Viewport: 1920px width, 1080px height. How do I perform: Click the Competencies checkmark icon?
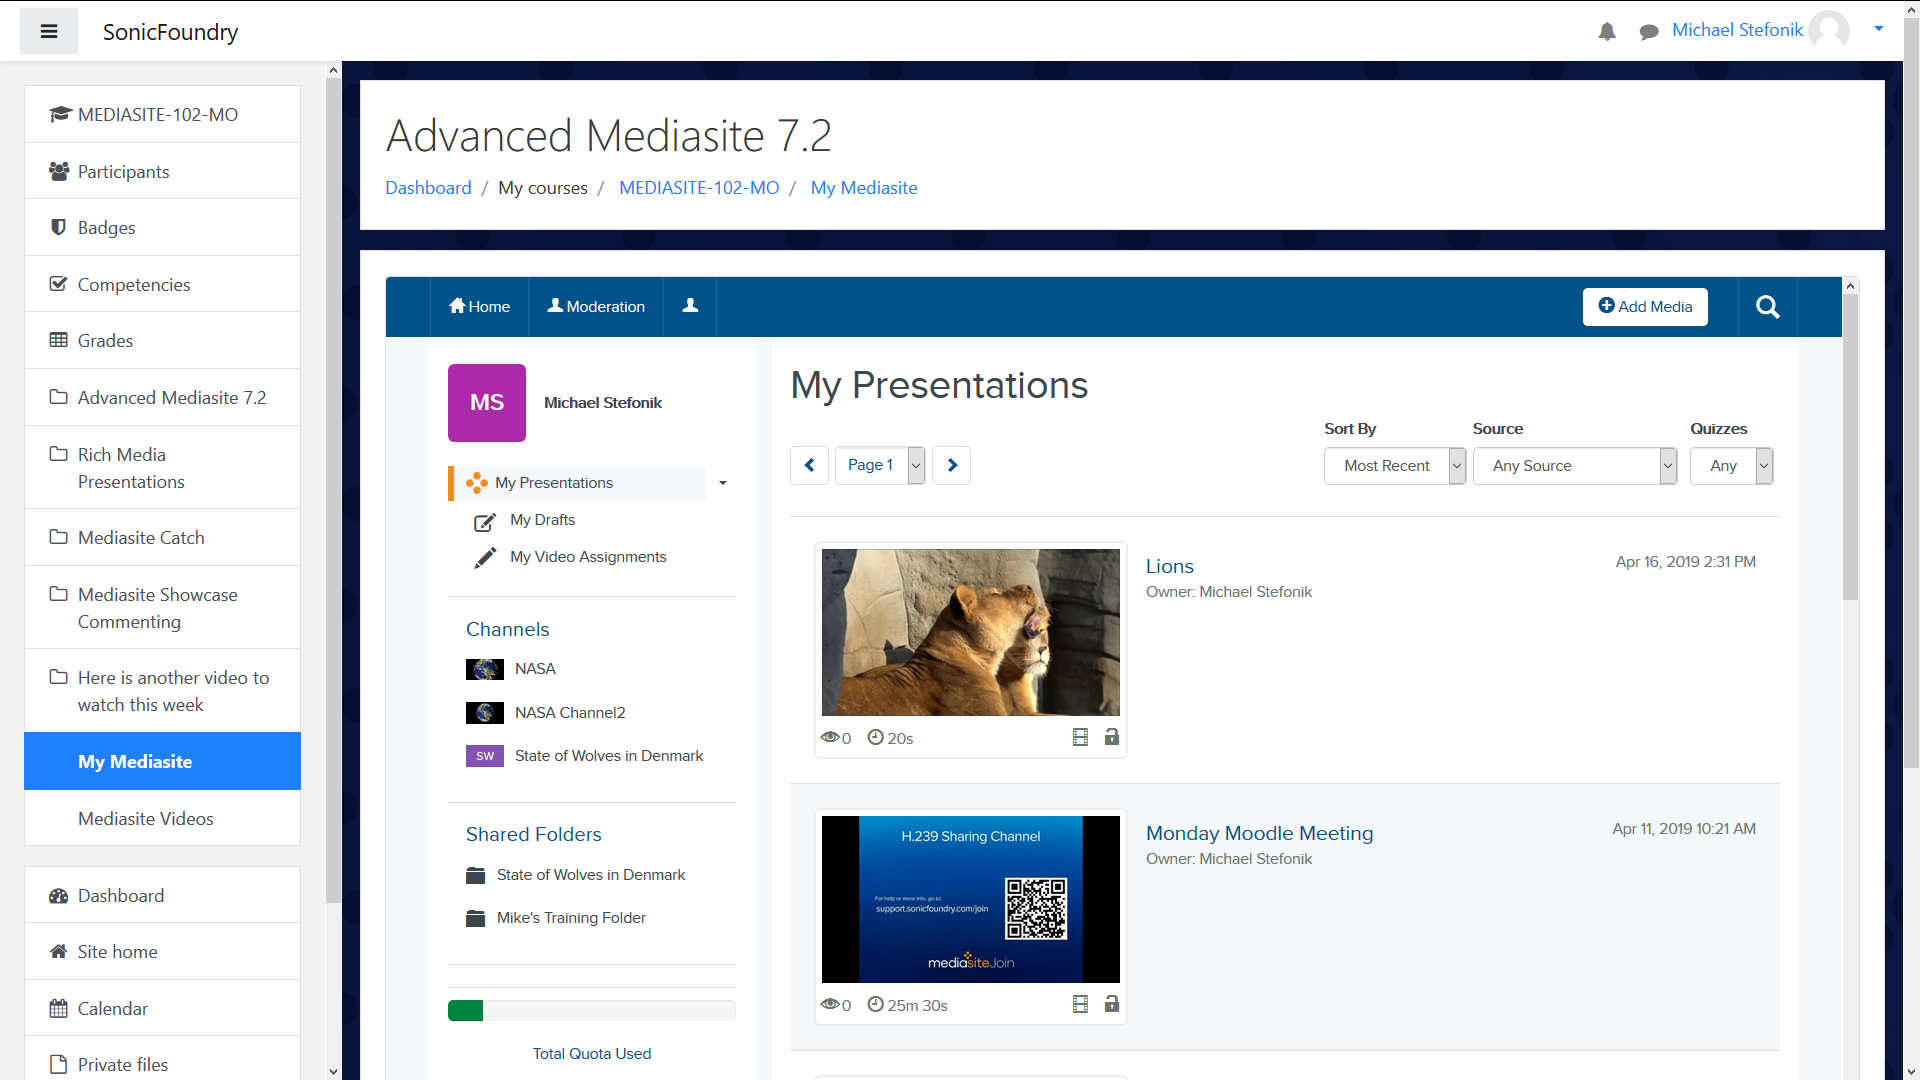pos(58,284)
